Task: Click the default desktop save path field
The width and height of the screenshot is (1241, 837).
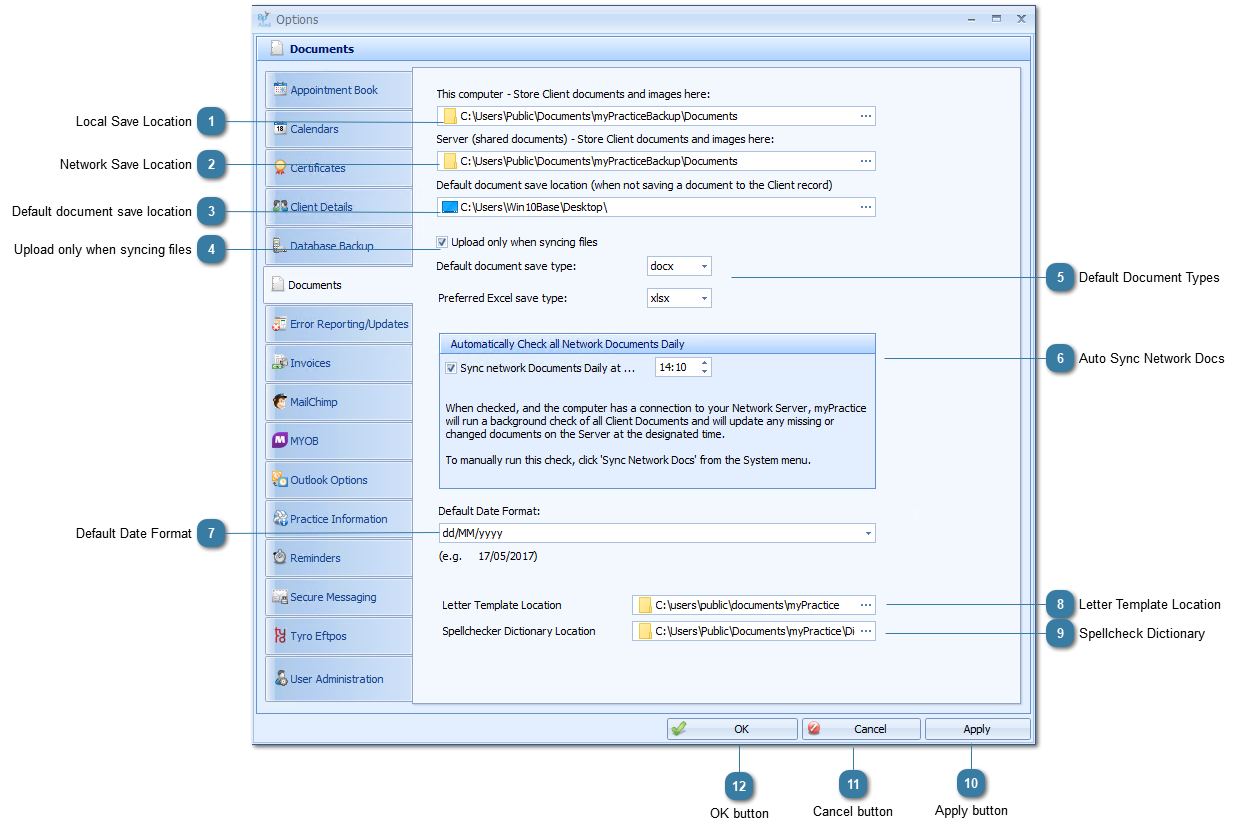Action: 656,207
